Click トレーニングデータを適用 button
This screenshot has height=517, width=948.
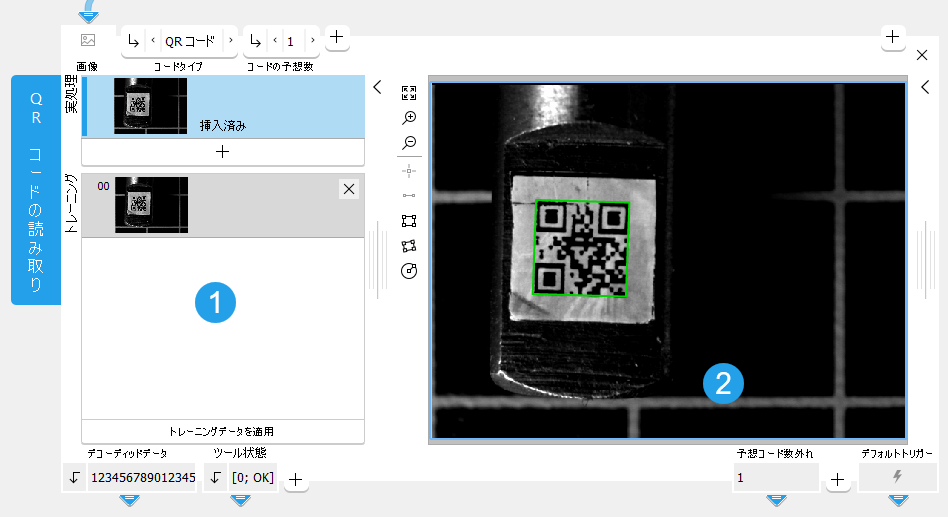click(222, 432)
